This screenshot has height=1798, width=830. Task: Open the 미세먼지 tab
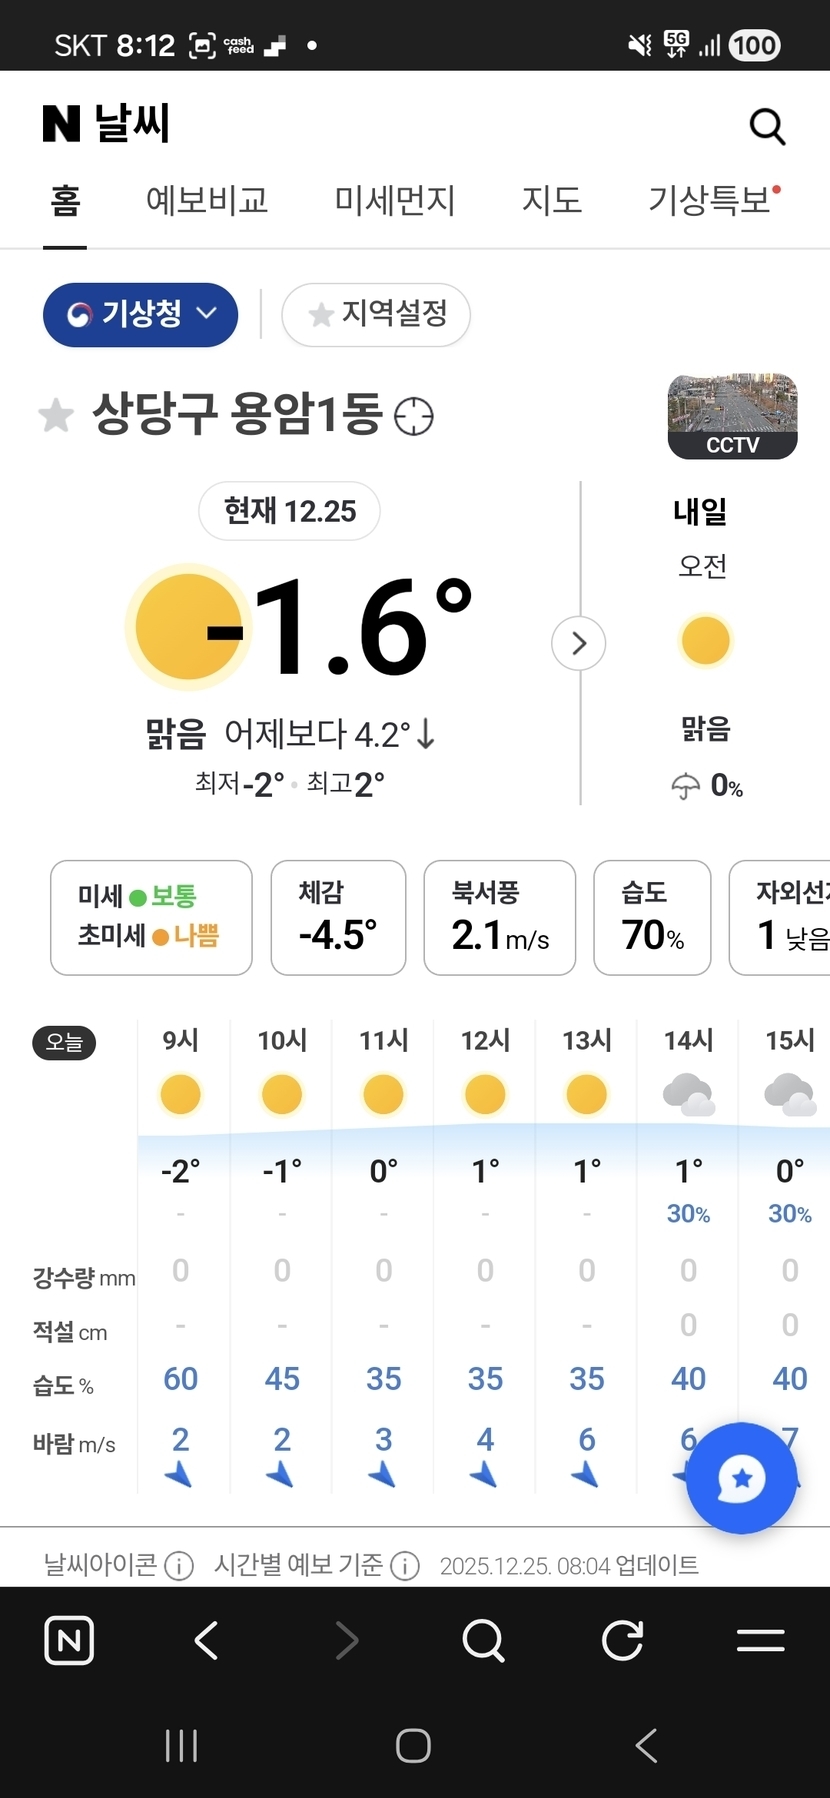395,200
